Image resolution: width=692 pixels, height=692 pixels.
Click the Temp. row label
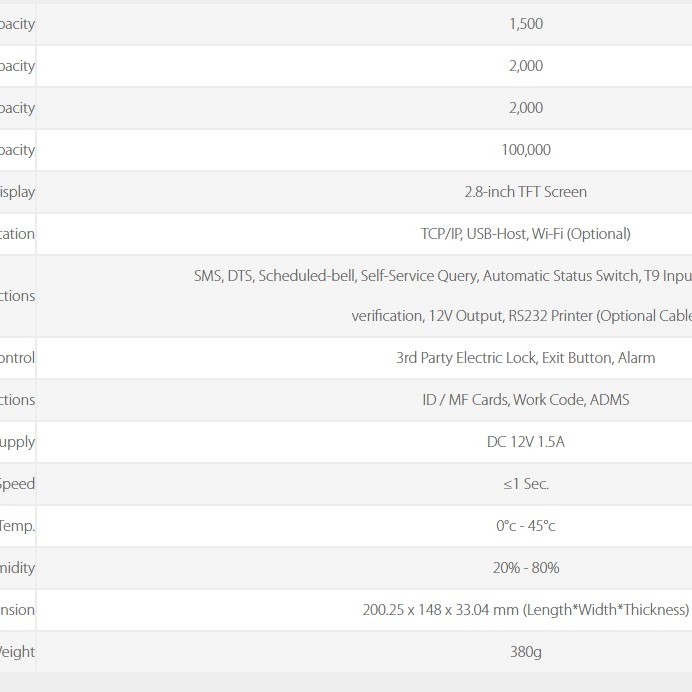click(17, 526)
